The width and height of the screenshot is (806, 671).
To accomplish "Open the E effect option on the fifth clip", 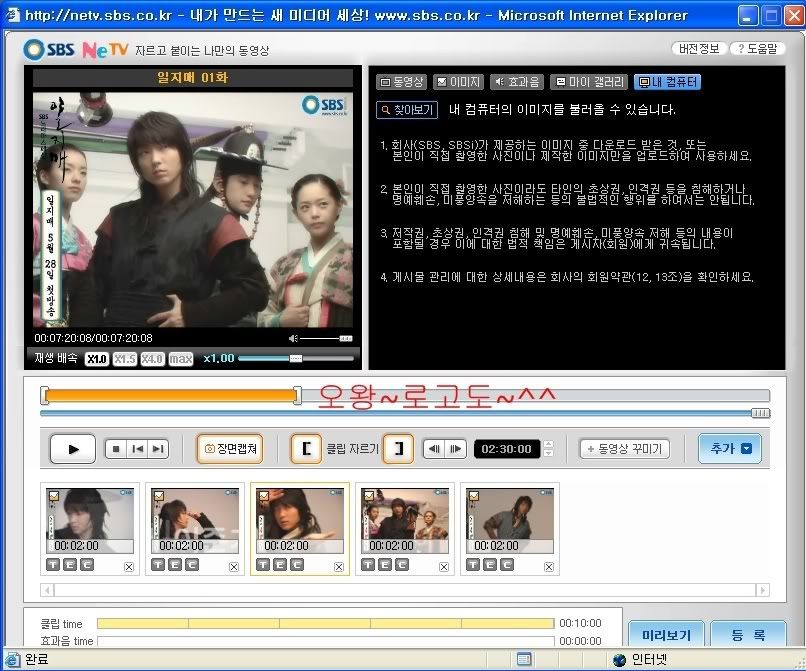I will [x=490, y=565].
